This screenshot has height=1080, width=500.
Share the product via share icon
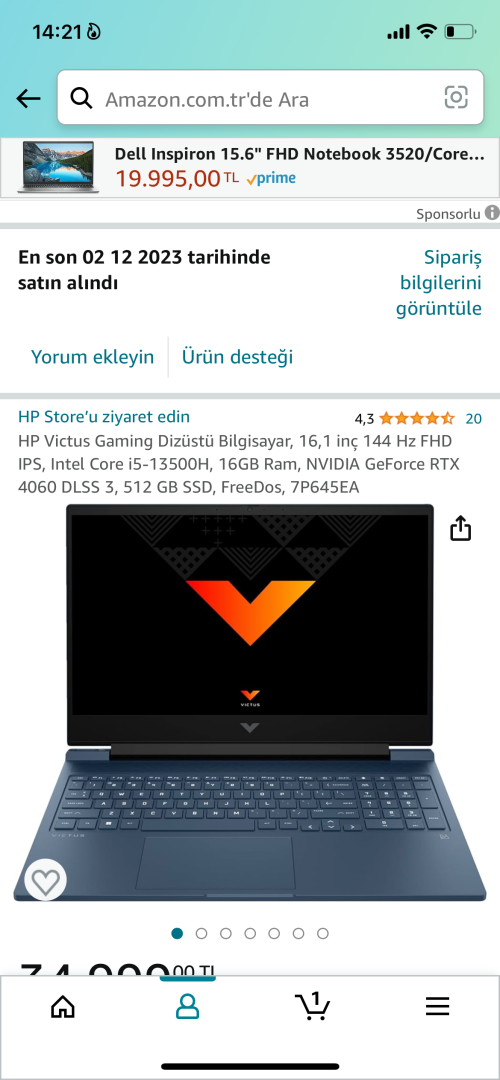click(461, 528)
